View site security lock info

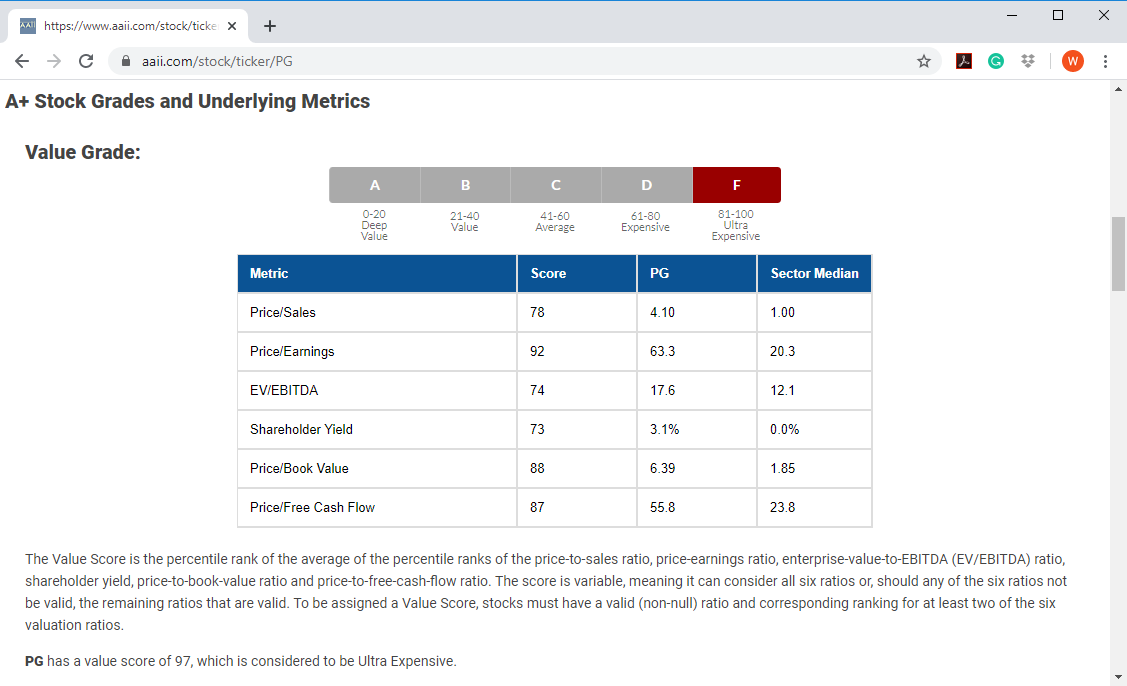click(x=126, y=61)
